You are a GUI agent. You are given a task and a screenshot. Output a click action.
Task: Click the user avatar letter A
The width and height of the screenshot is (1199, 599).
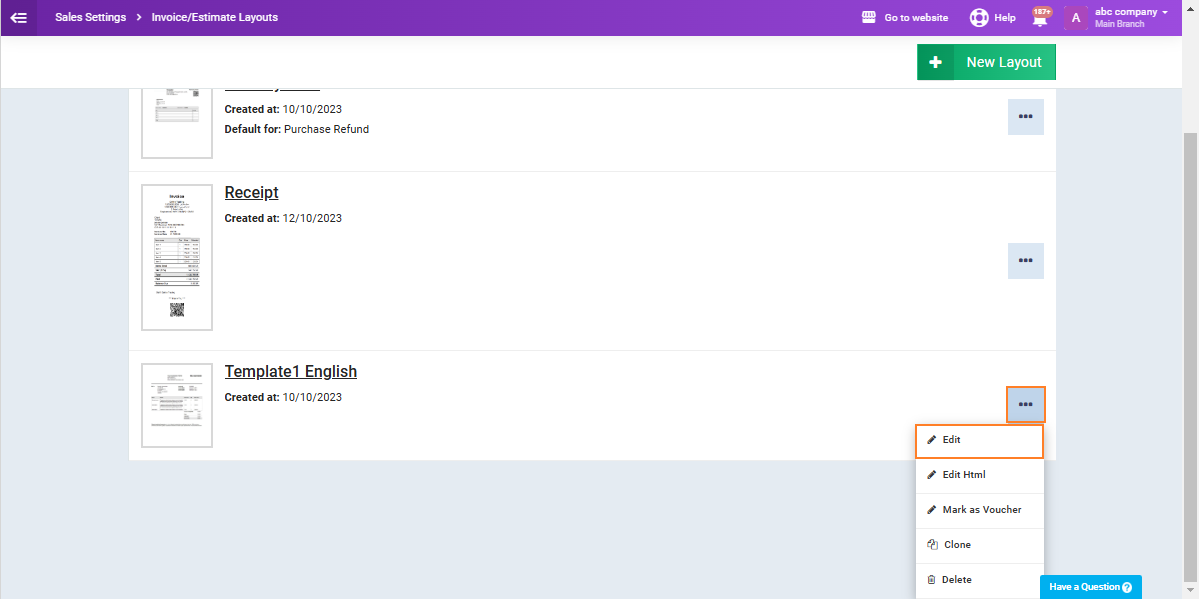(1075, 17)
